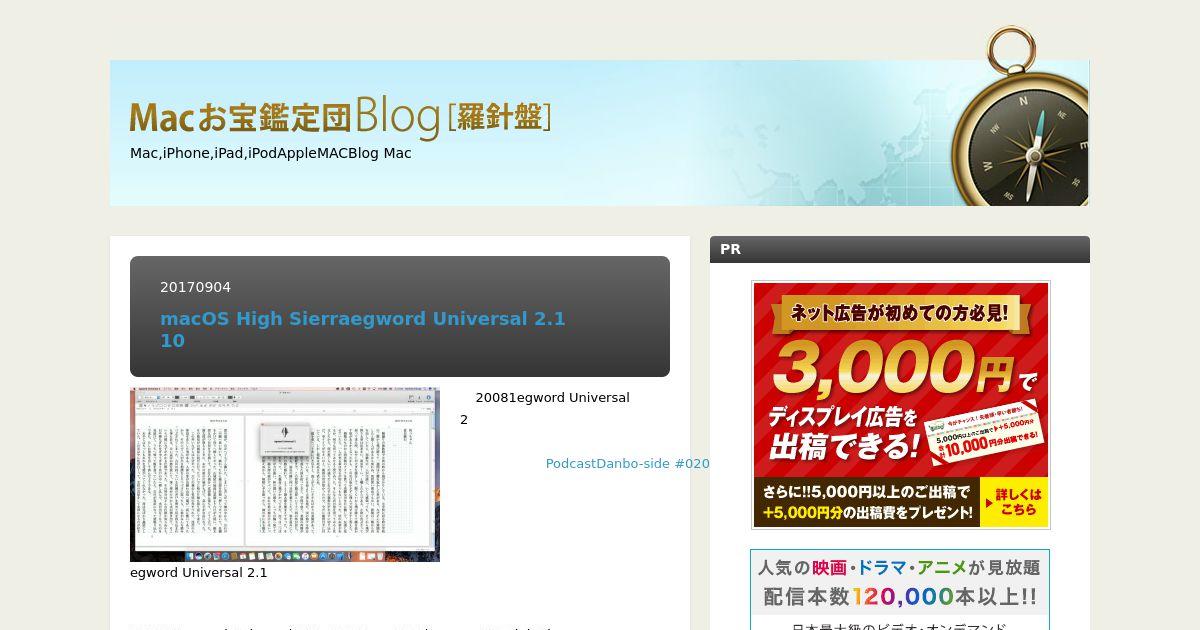
Task: Select the egword Universal 2.1 caption text
Action: (199, 573)
